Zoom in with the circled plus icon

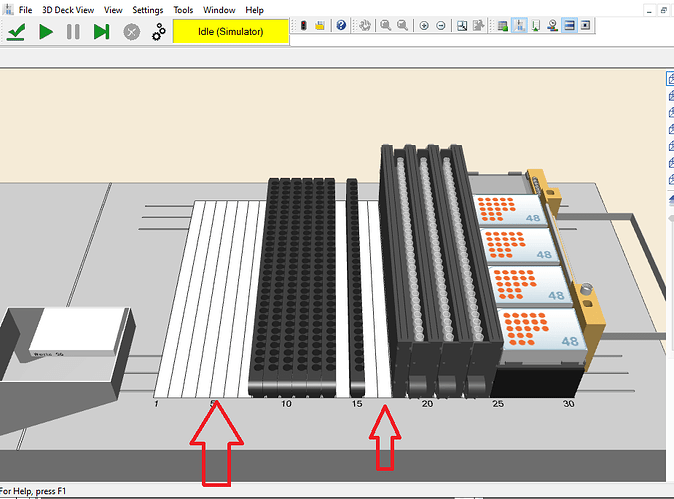(x=424, y=26)
